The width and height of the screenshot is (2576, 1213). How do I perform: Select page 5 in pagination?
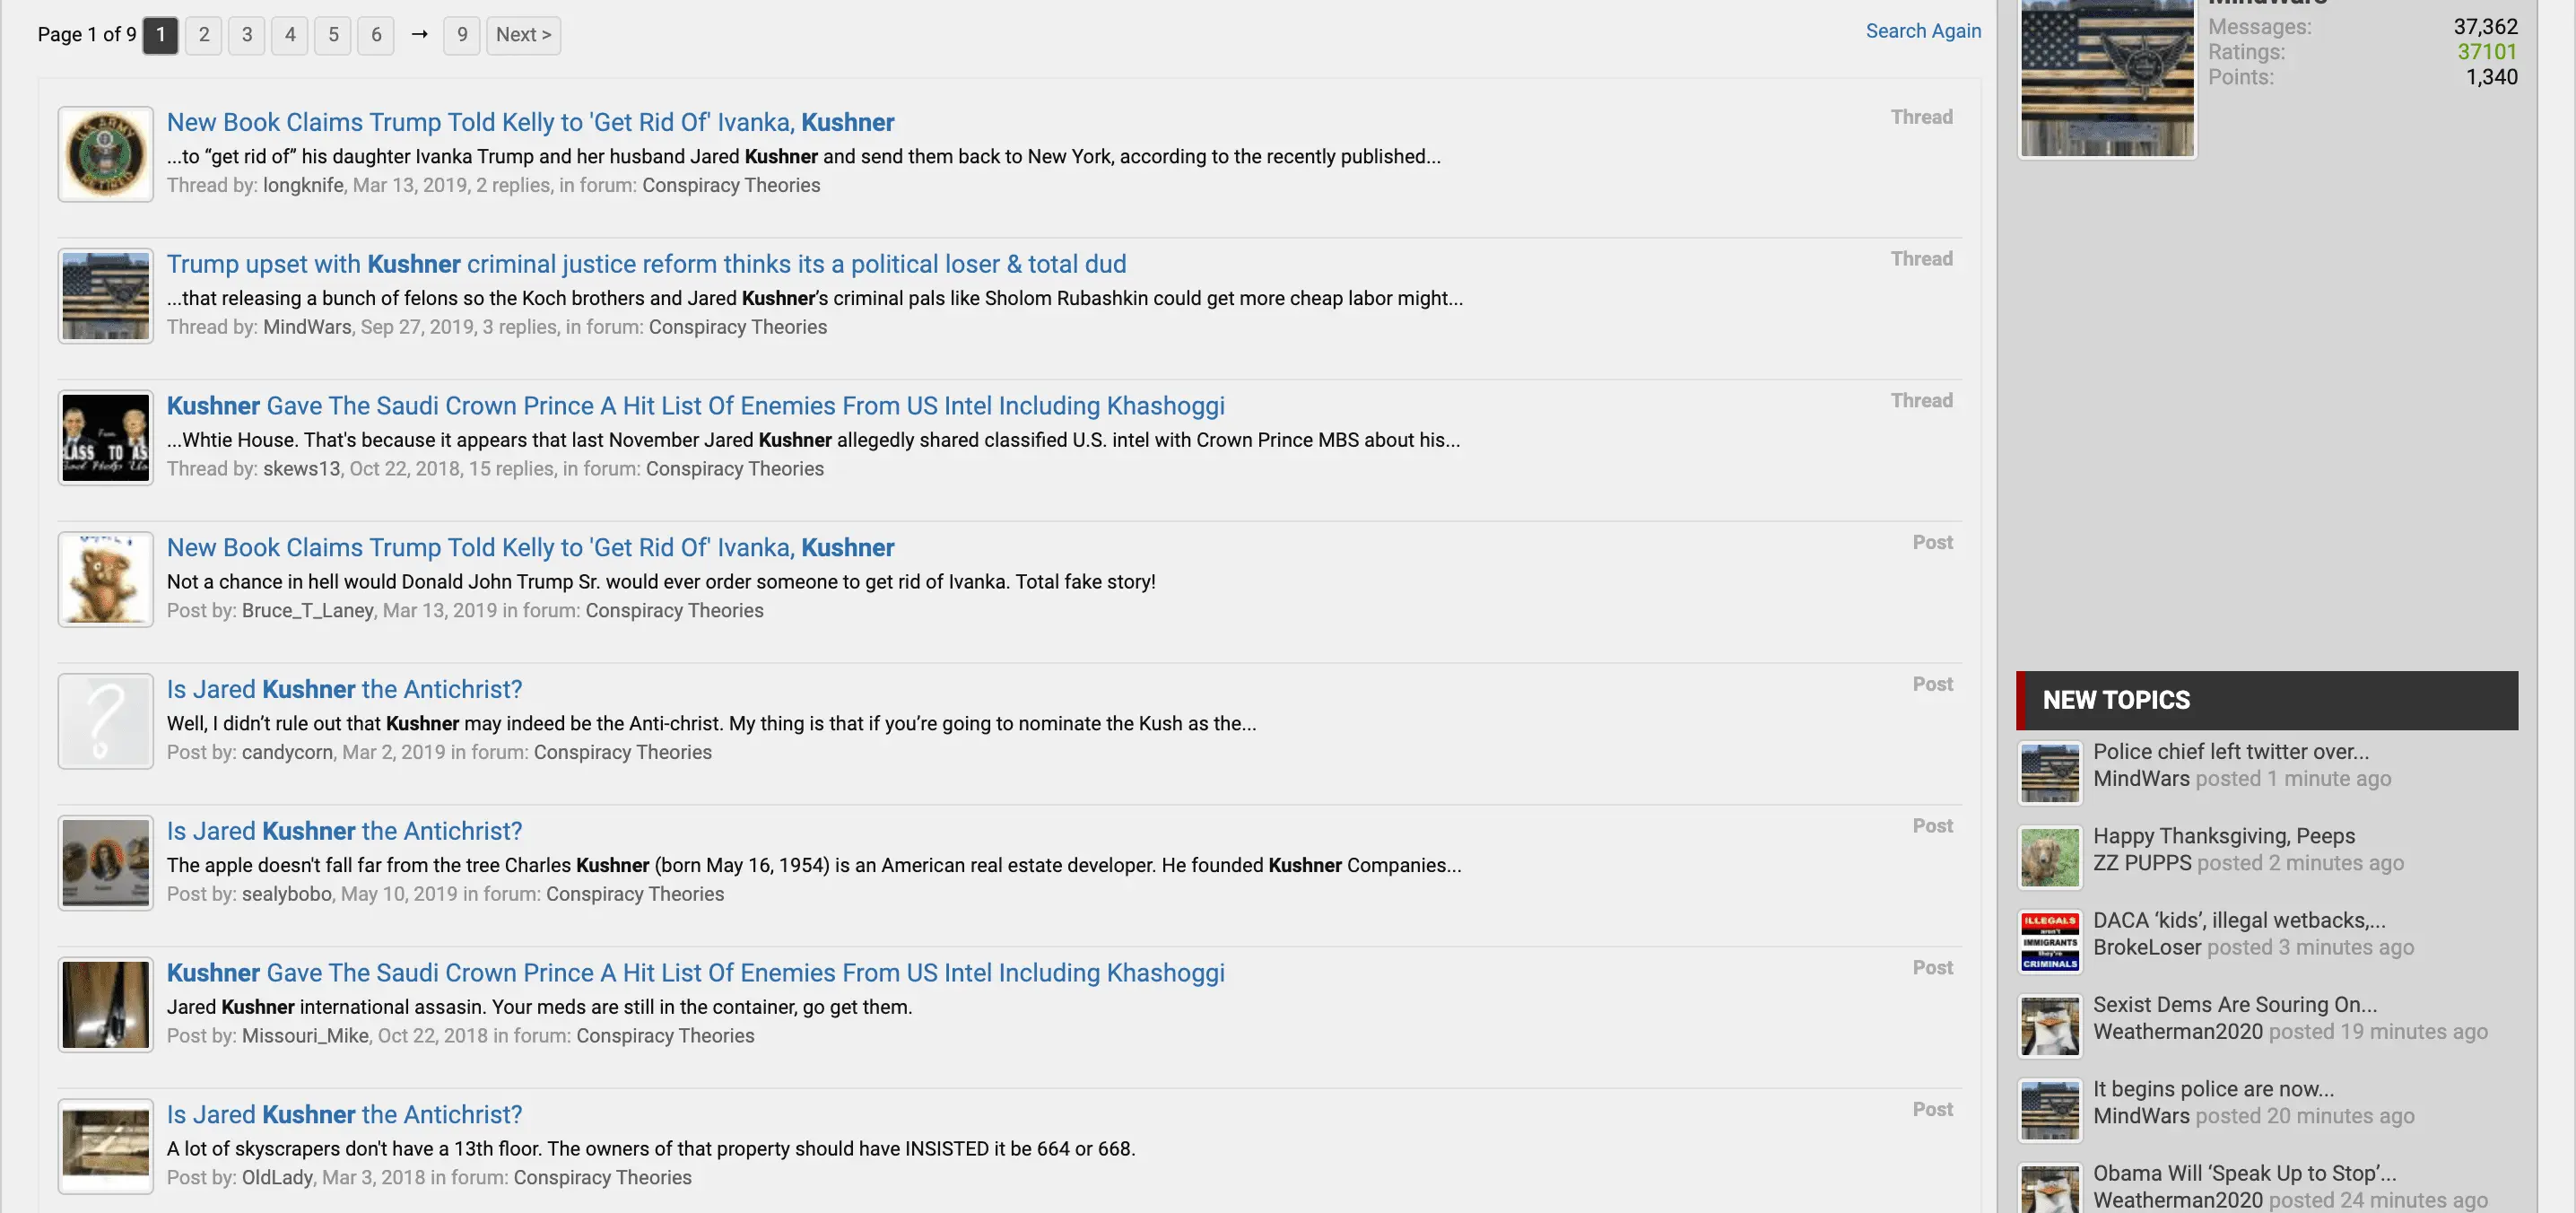click(x=333, y=35)
